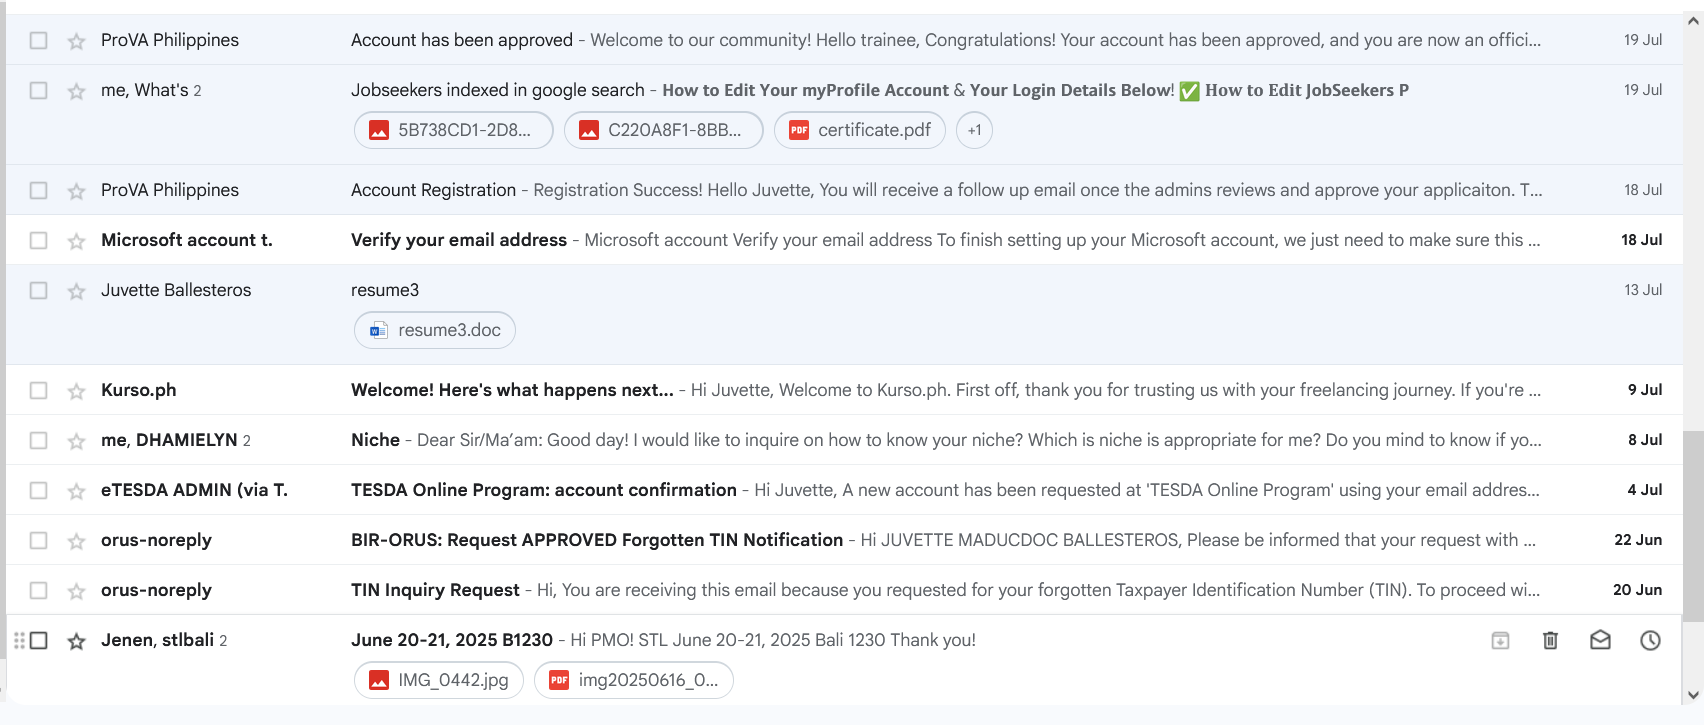Open the resume3.doc attachment
The image size is (1704, 725).
click(435, 330)
